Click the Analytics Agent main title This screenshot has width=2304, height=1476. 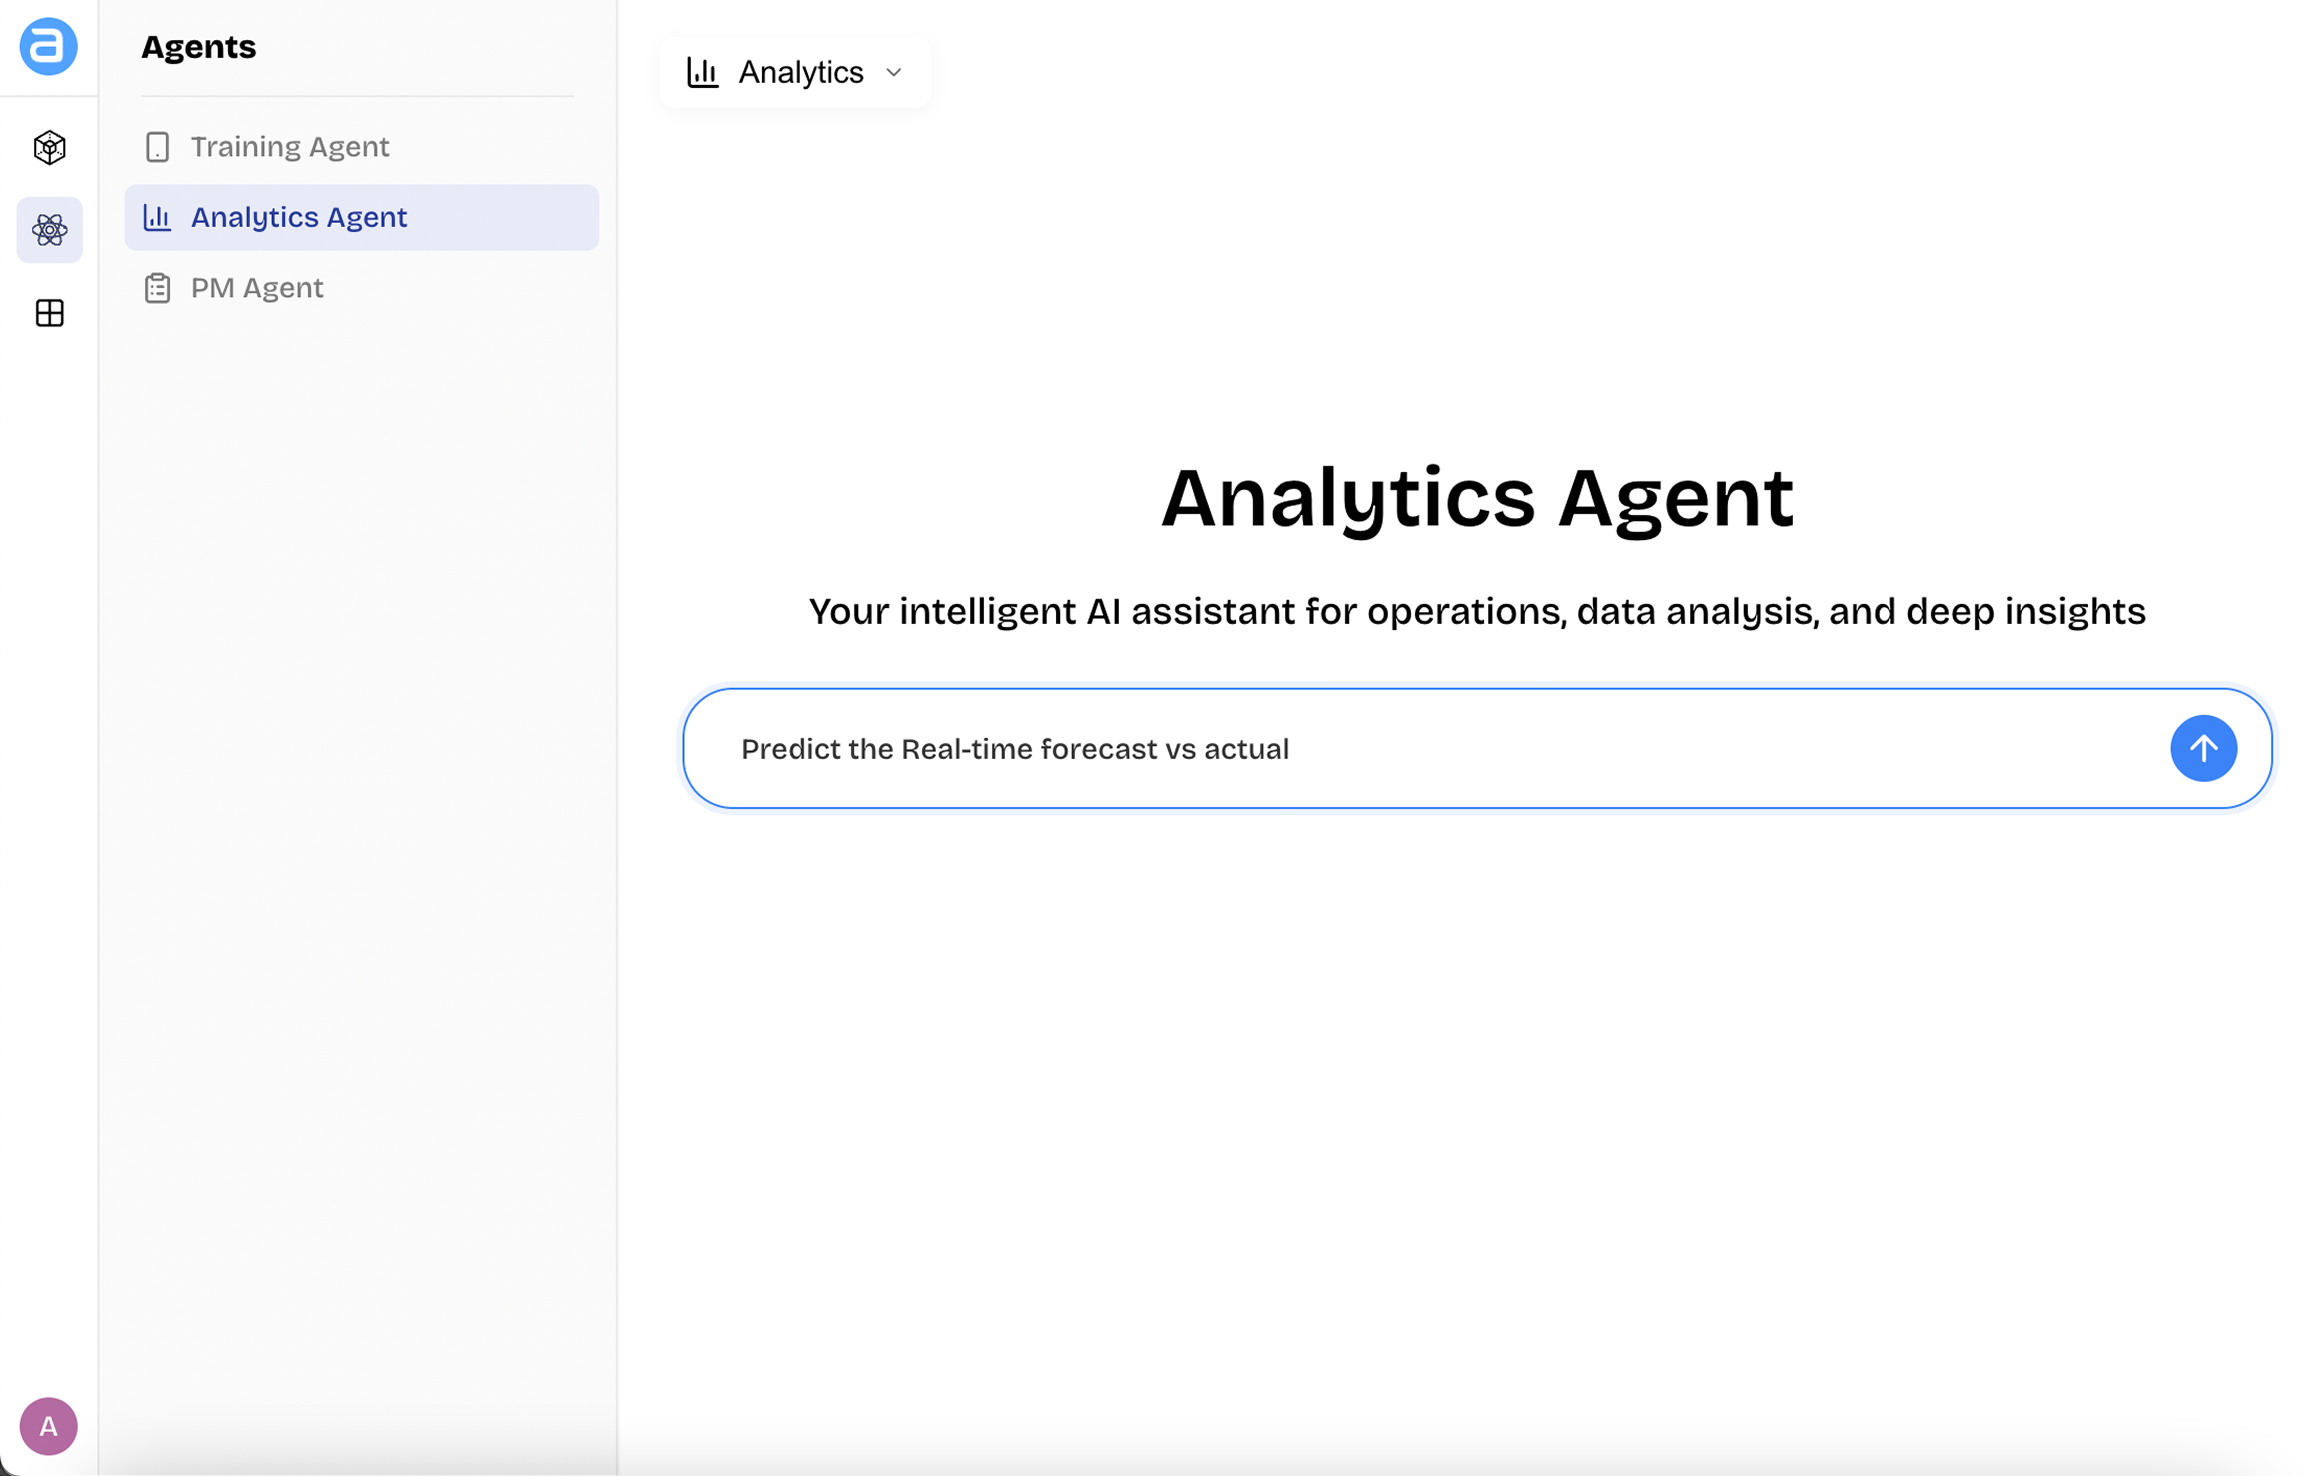point(1477,498)
